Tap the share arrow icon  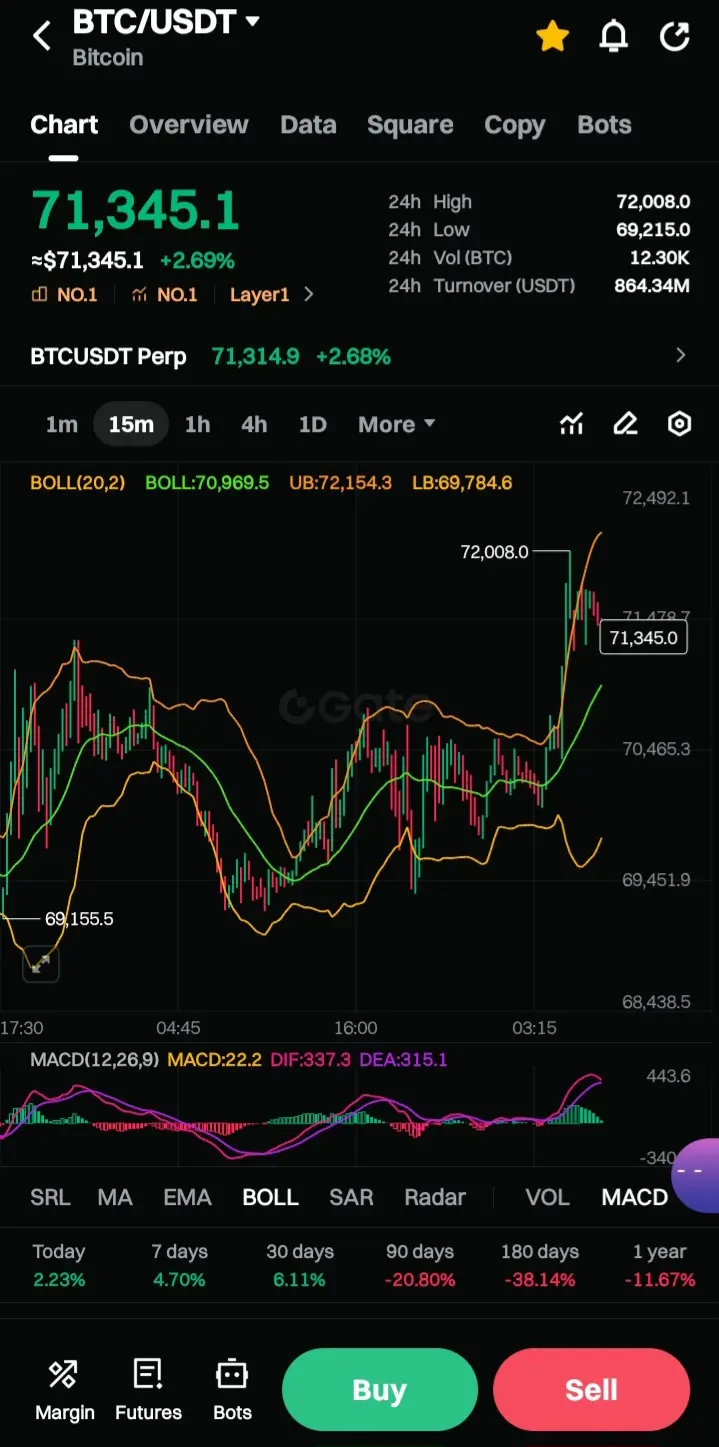coord(675,37)
